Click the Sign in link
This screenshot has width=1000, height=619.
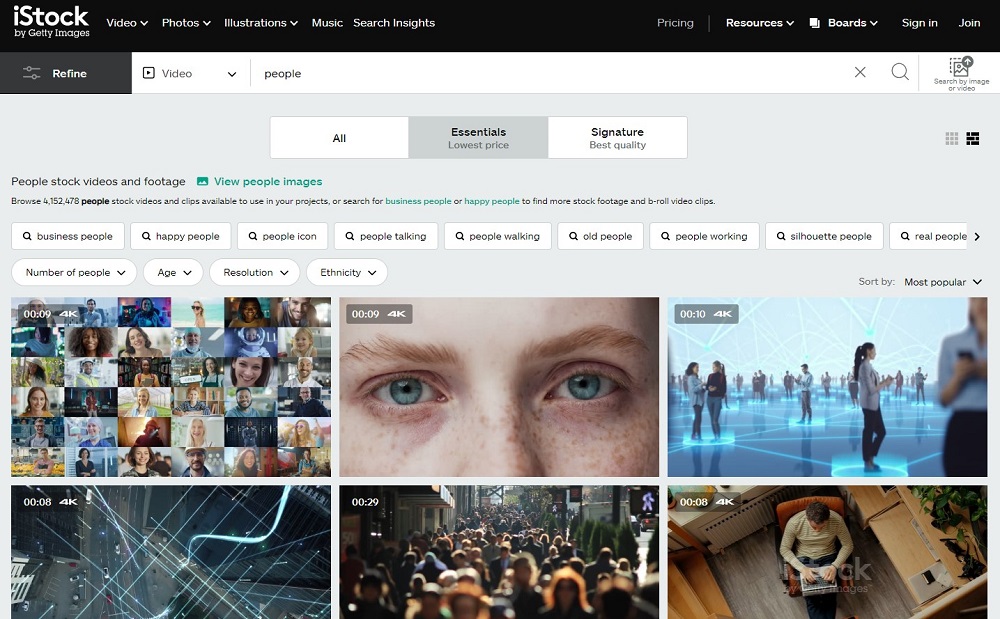(x=919, y=22)
